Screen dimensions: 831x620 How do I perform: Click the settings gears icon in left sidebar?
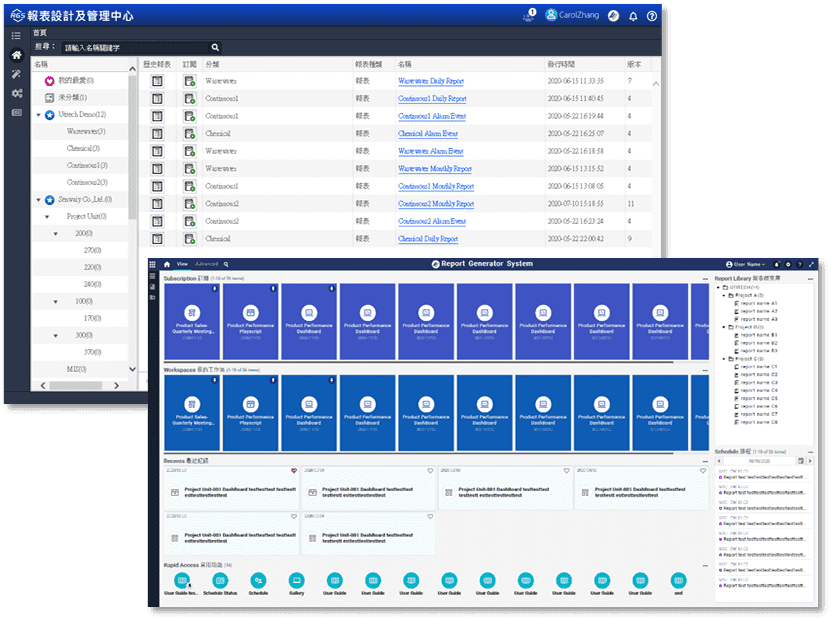pos(16,93)
